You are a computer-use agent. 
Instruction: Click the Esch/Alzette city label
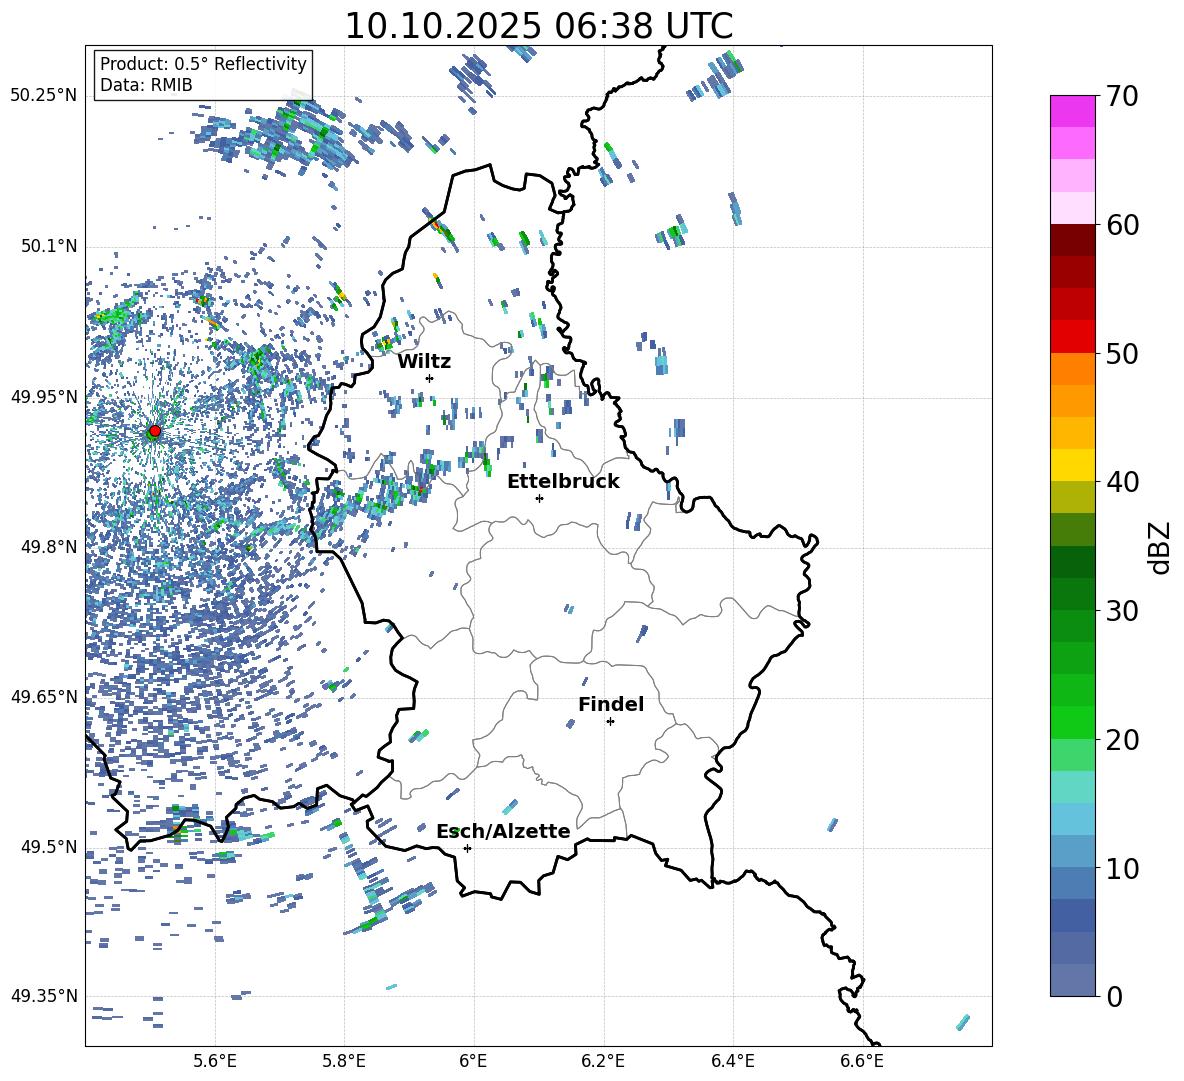click(x=503, y=831)
